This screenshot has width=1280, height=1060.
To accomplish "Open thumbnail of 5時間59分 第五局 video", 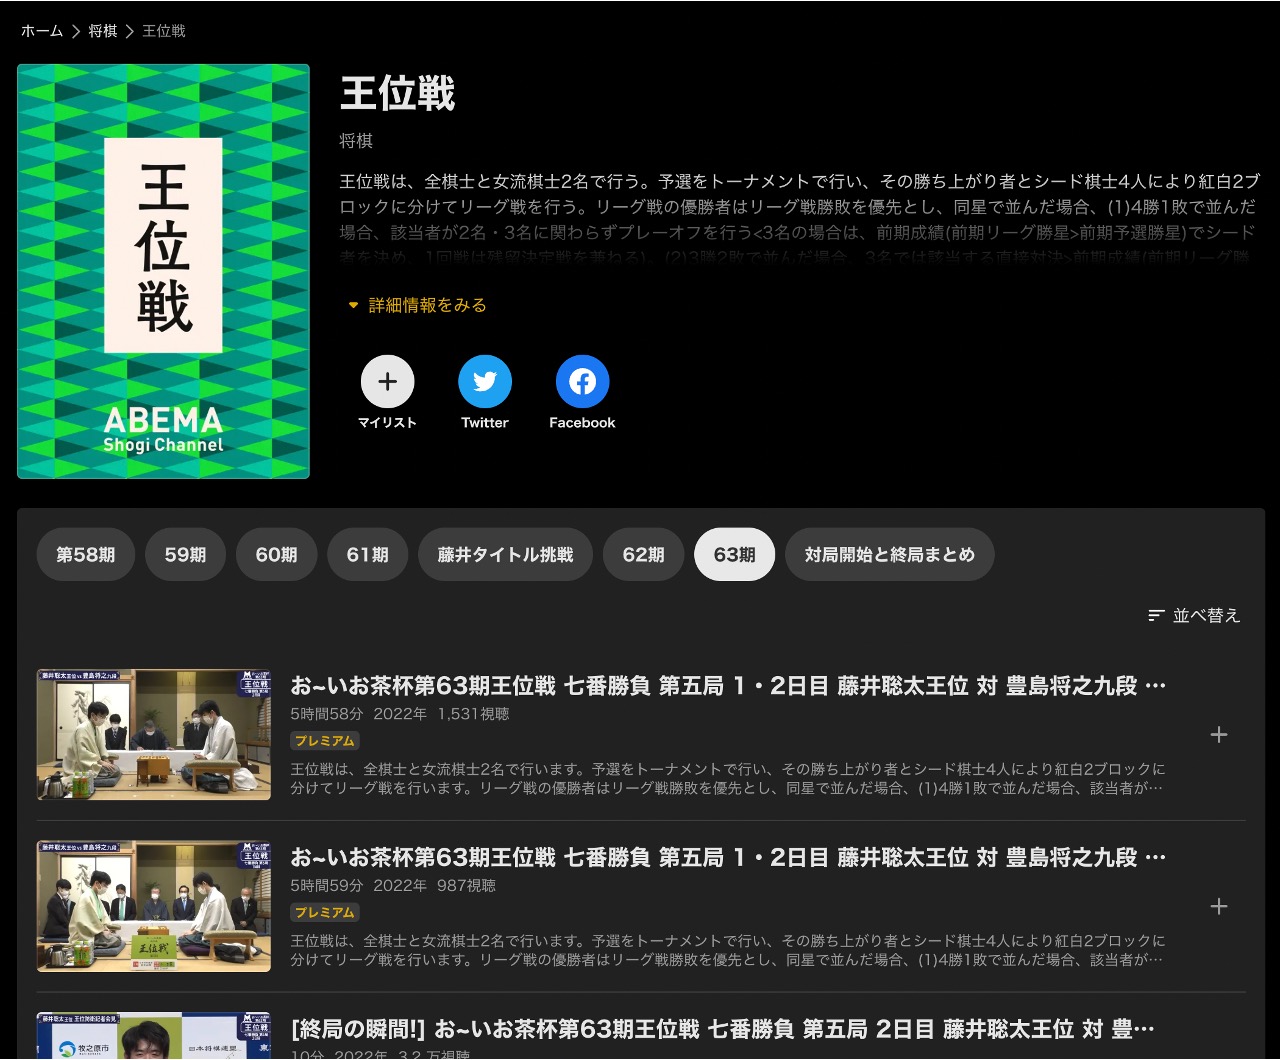I will [x=154, y=906].
